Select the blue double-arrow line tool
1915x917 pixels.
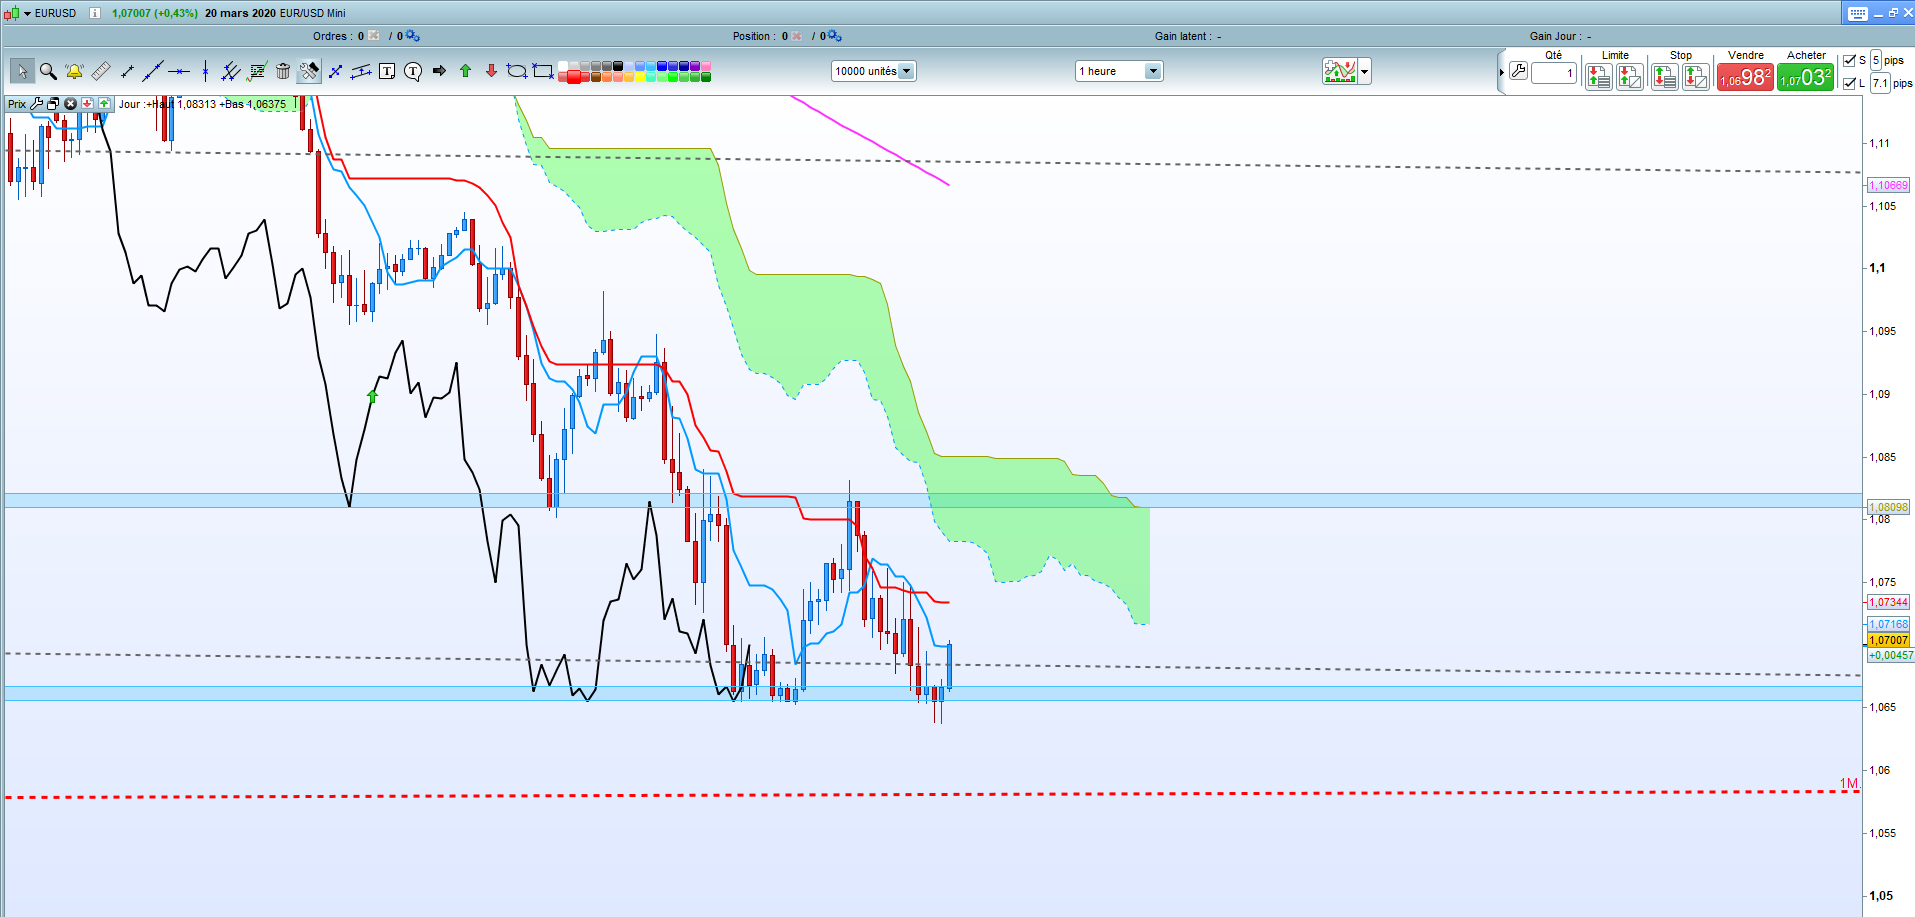[336, 71]
